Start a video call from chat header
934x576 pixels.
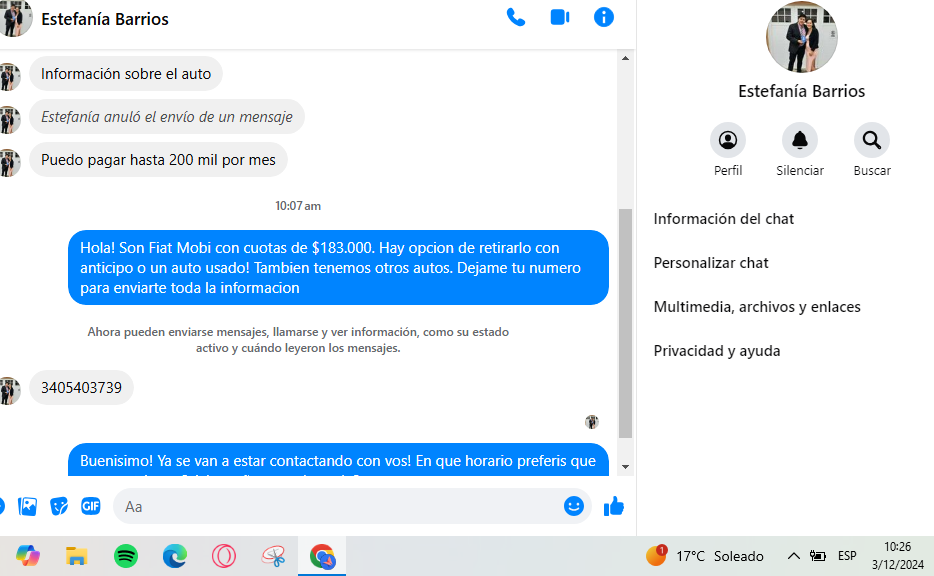pyautogui.click(x=560, y=17)
